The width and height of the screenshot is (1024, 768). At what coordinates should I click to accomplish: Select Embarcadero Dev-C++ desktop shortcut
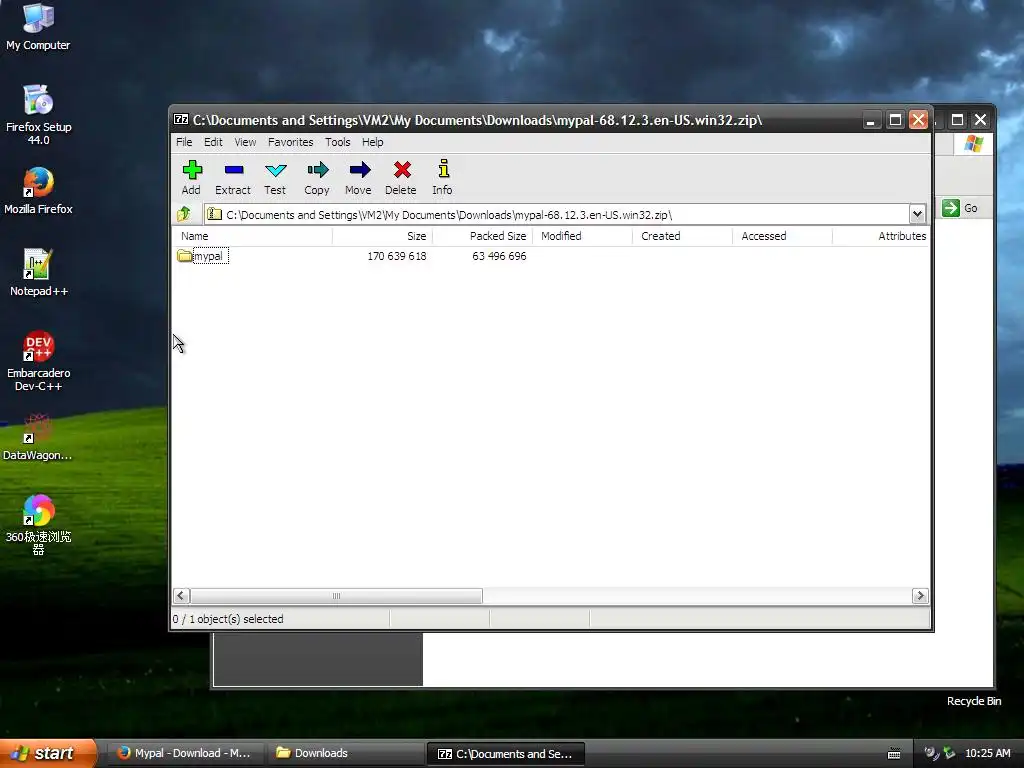[39, 361]
